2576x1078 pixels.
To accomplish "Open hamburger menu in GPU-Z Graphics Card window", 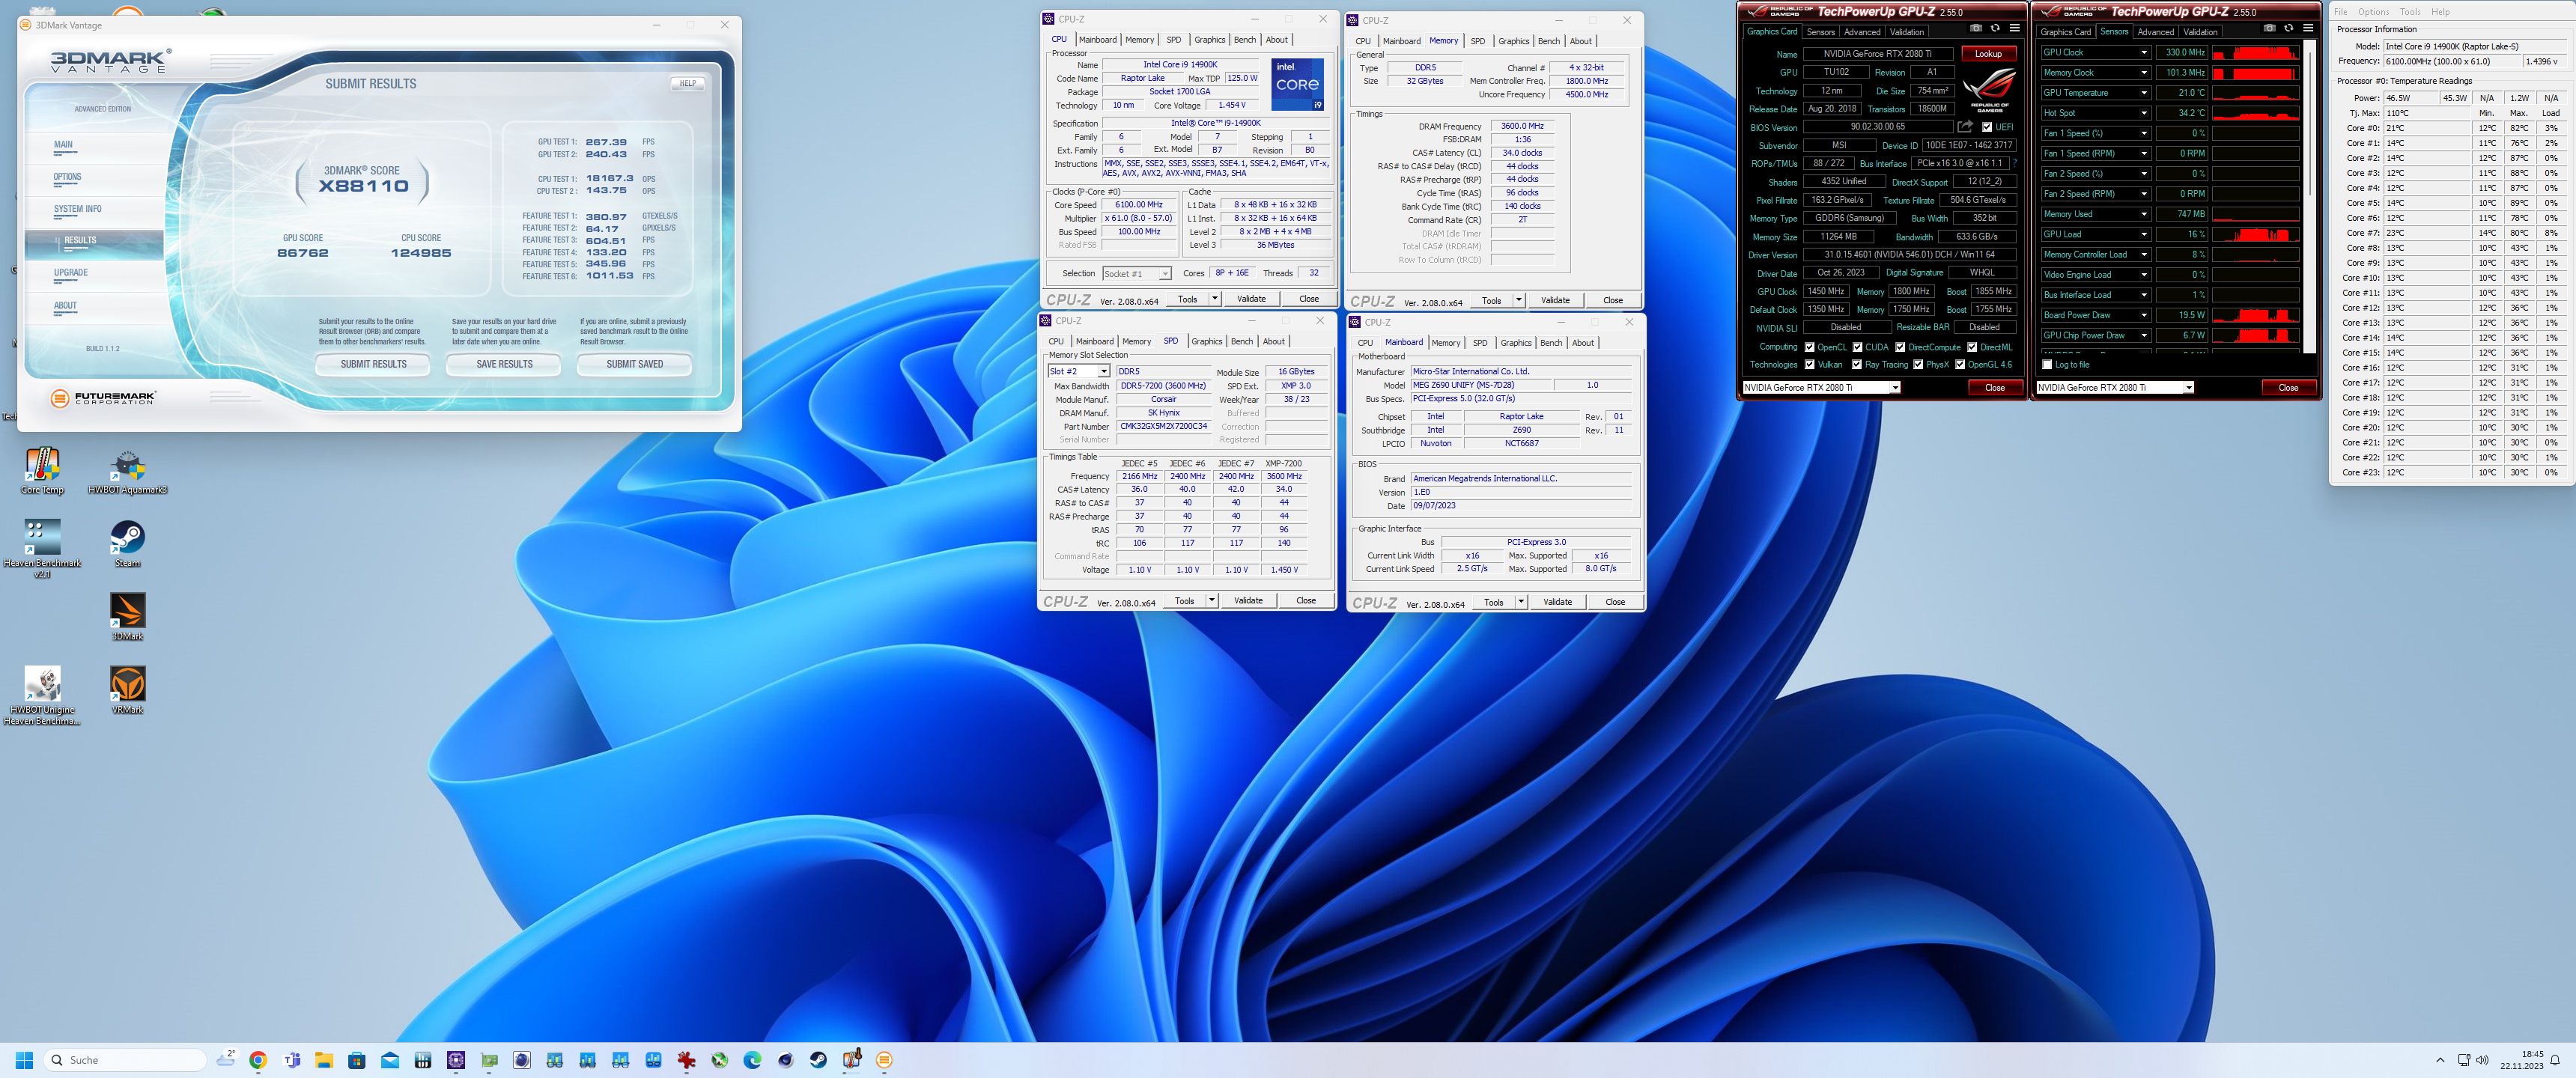I will (x=2014, y=28).
